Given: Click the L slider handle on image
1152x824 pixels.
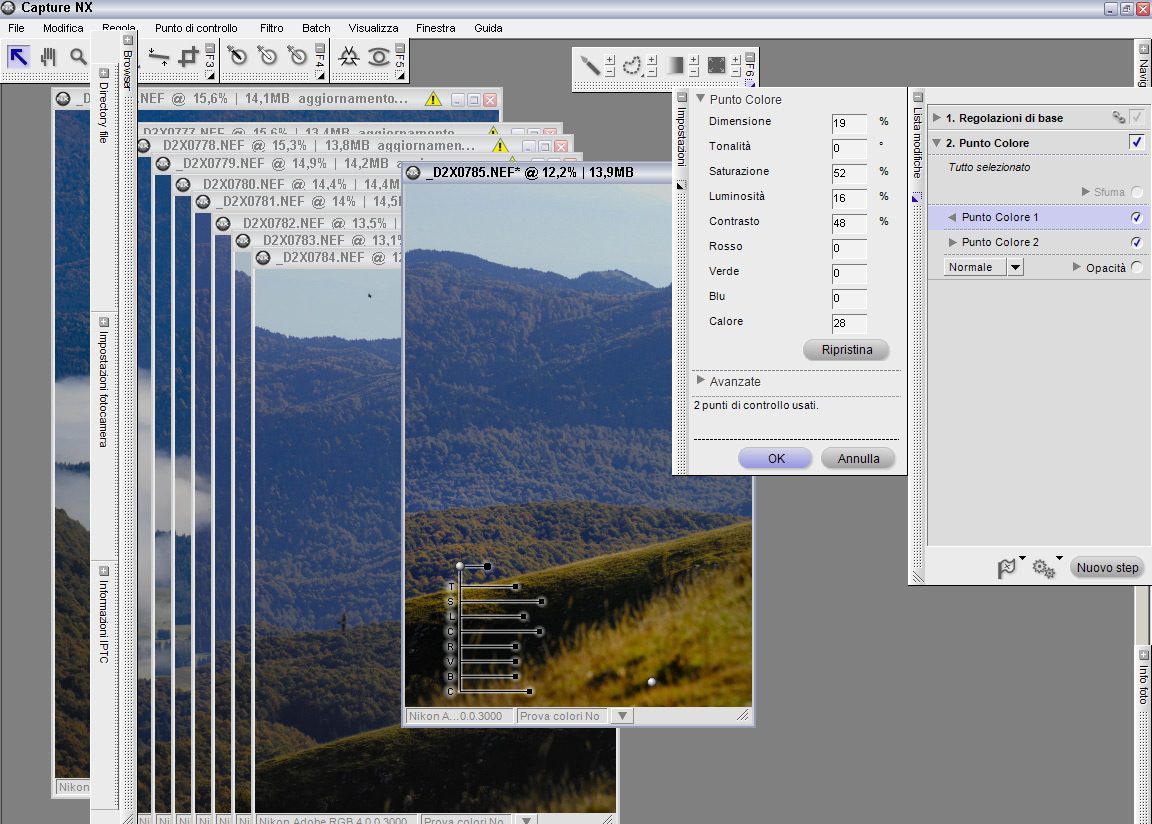Looking at the screenshot, I should (524, 616).
